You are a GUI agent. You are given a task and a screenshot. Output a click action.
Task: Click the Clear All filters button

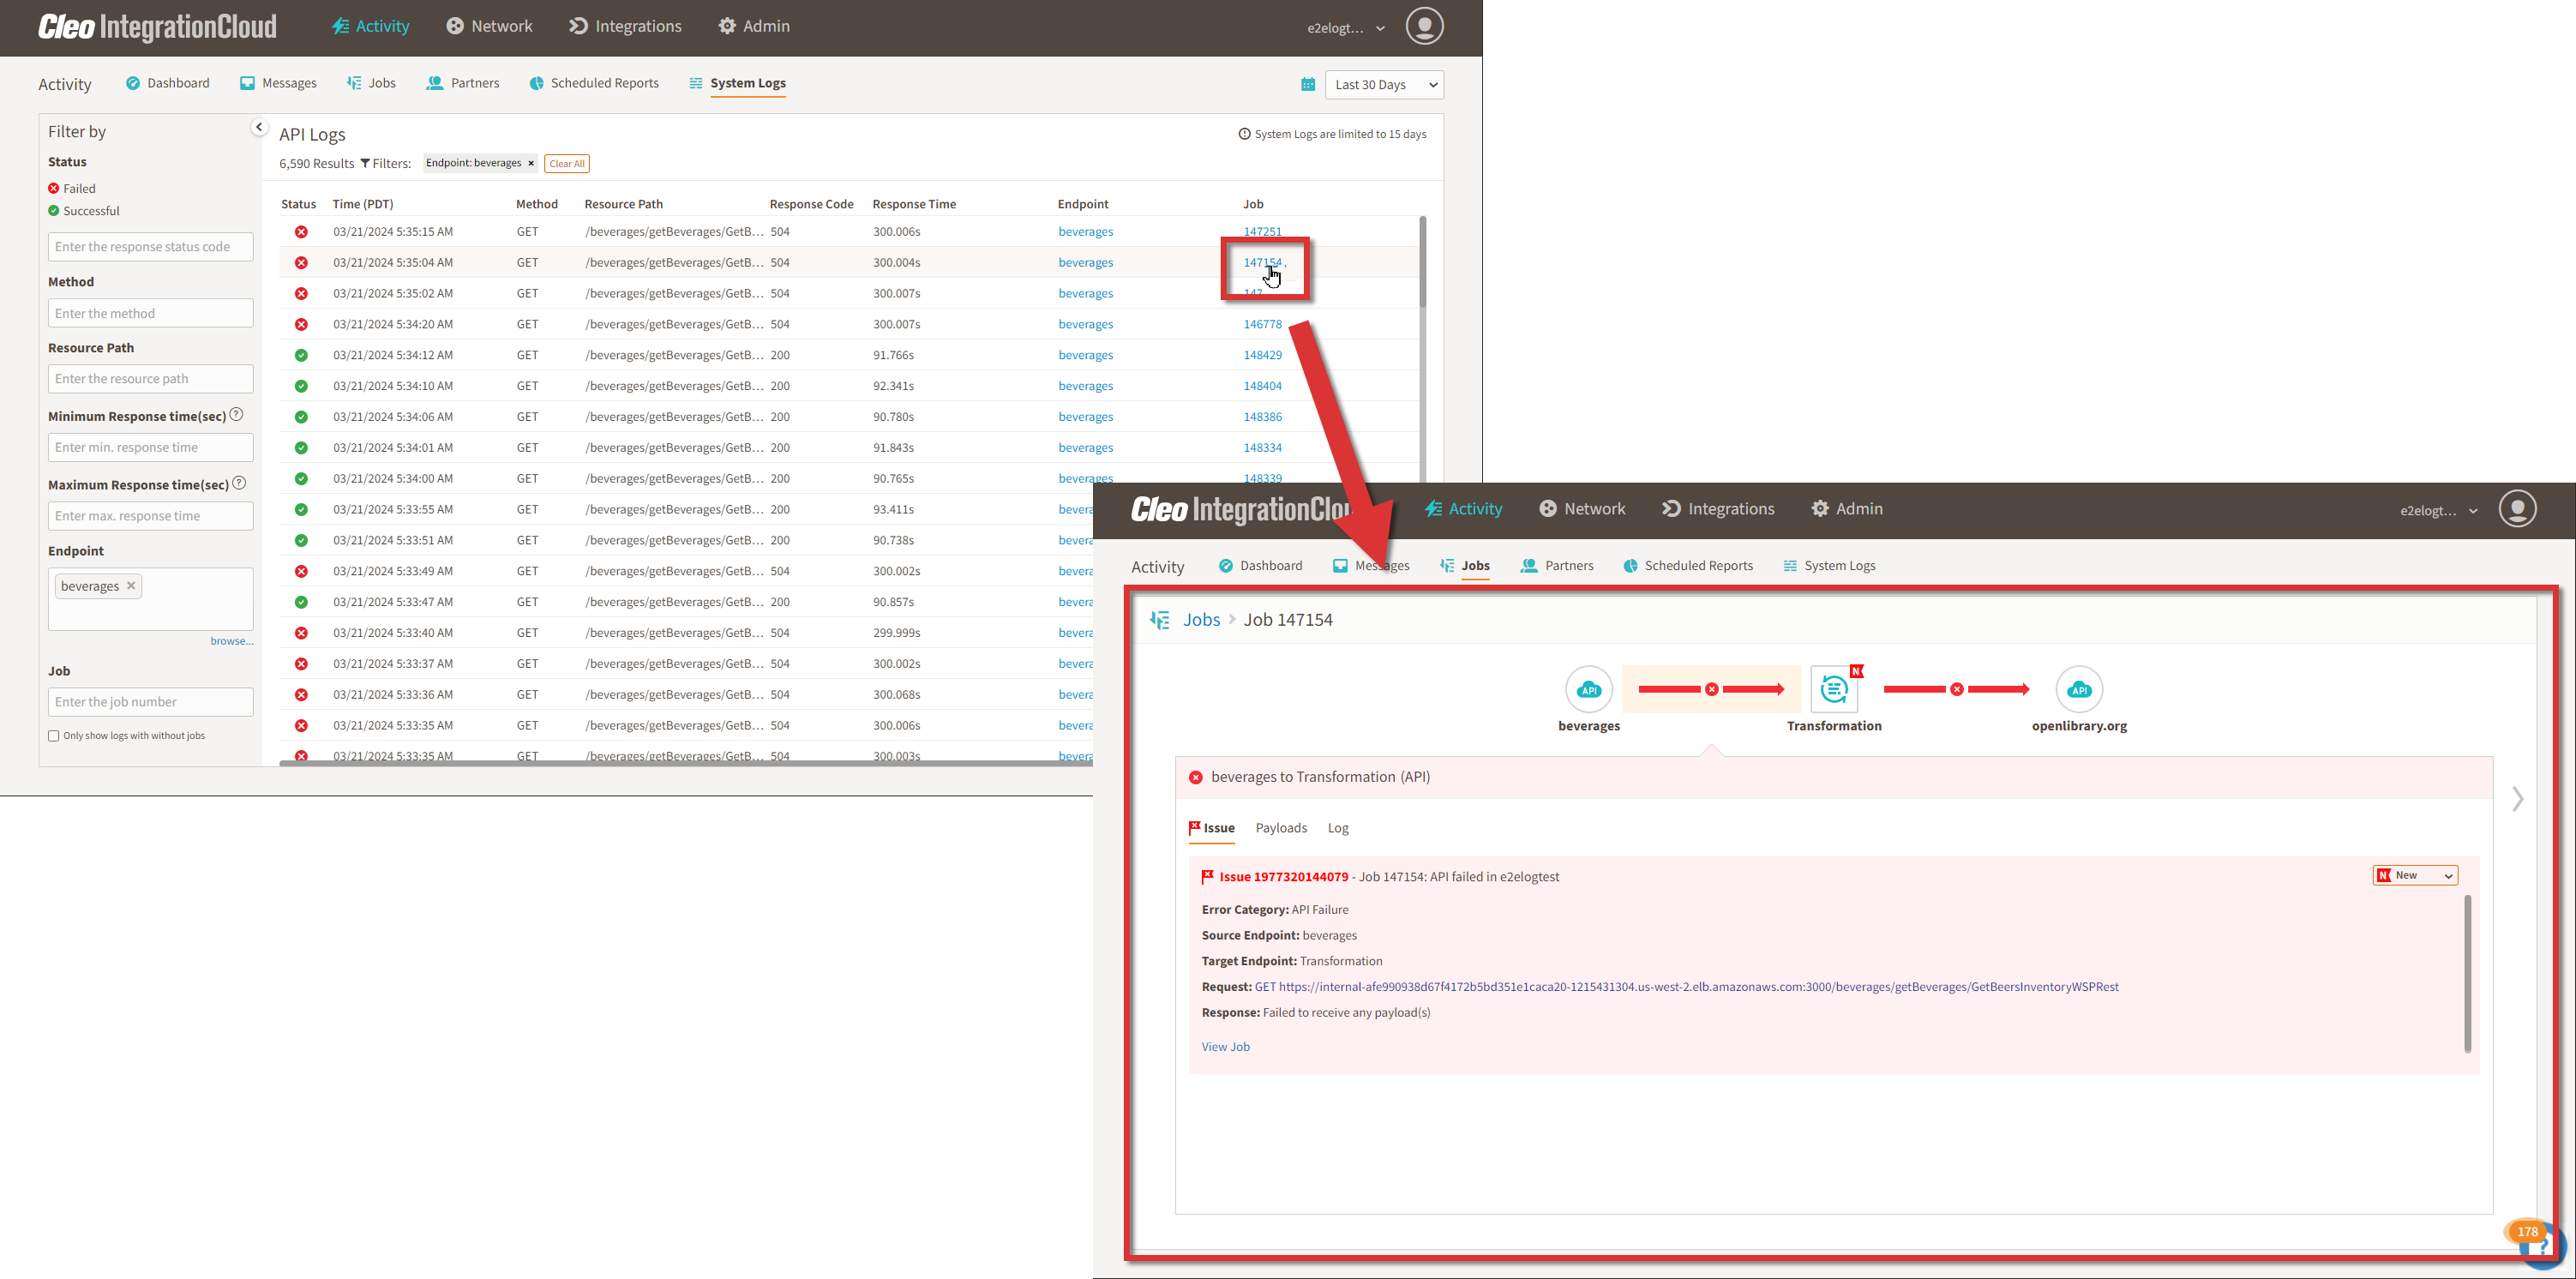(x=567, y=164)
